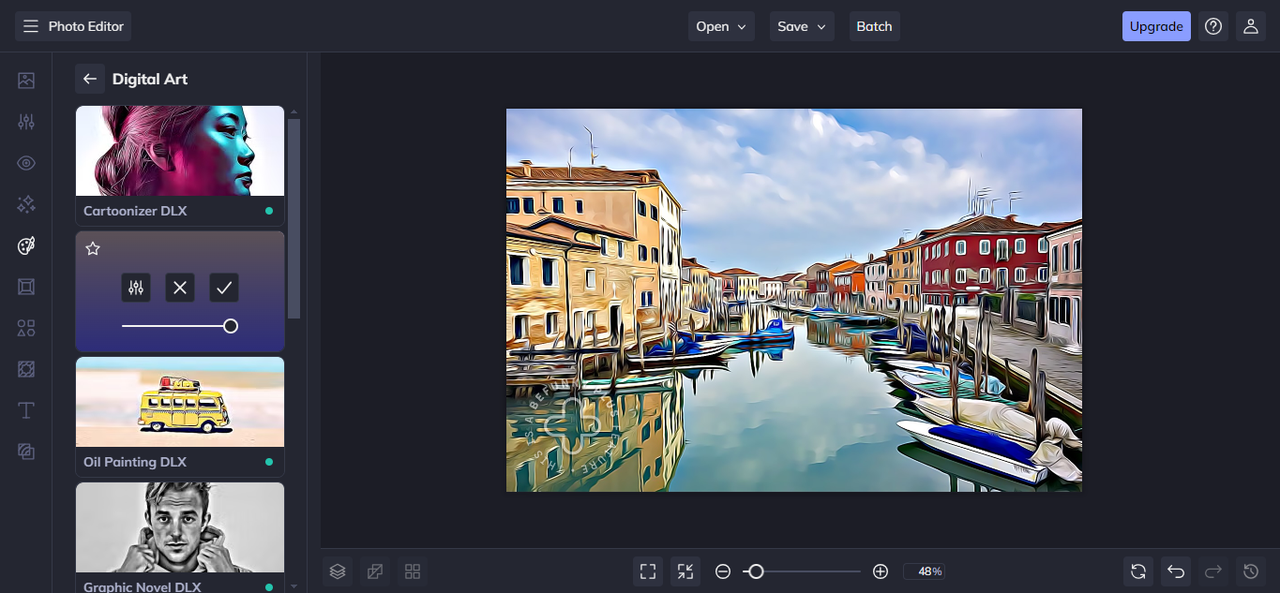The width and height of the screenshot is (1280, 593).
Task: Apply the effect with the checkmark button
Action: tap(224, 288)
